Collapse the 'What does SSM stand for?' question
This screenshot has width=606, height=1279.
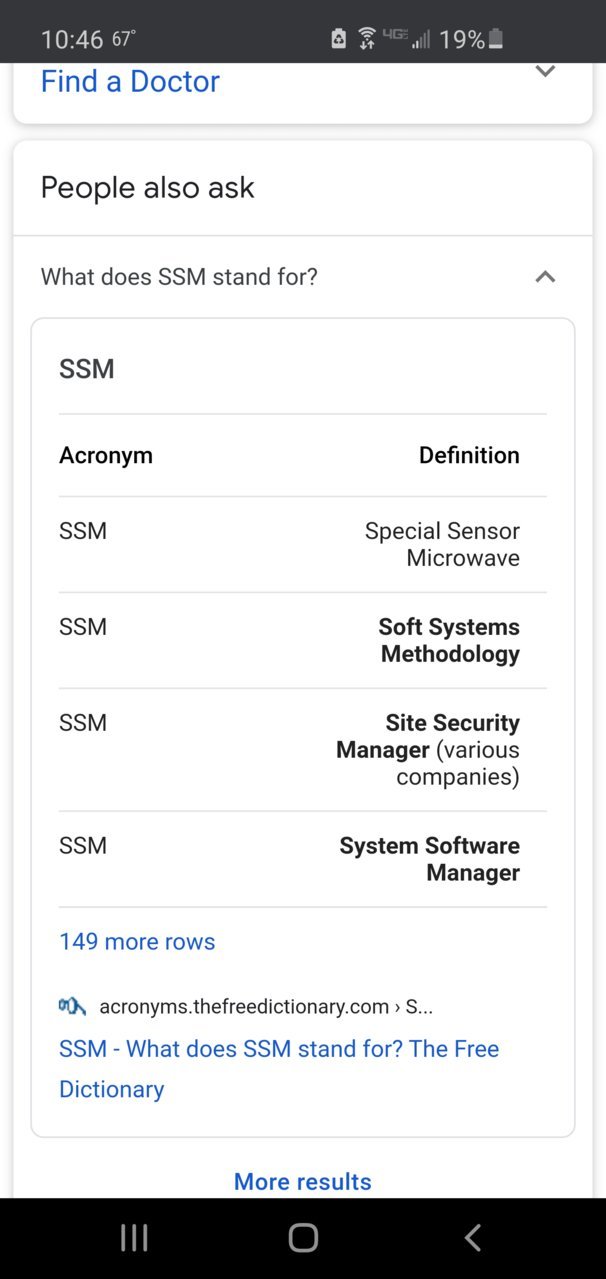(x=545, y=276)
